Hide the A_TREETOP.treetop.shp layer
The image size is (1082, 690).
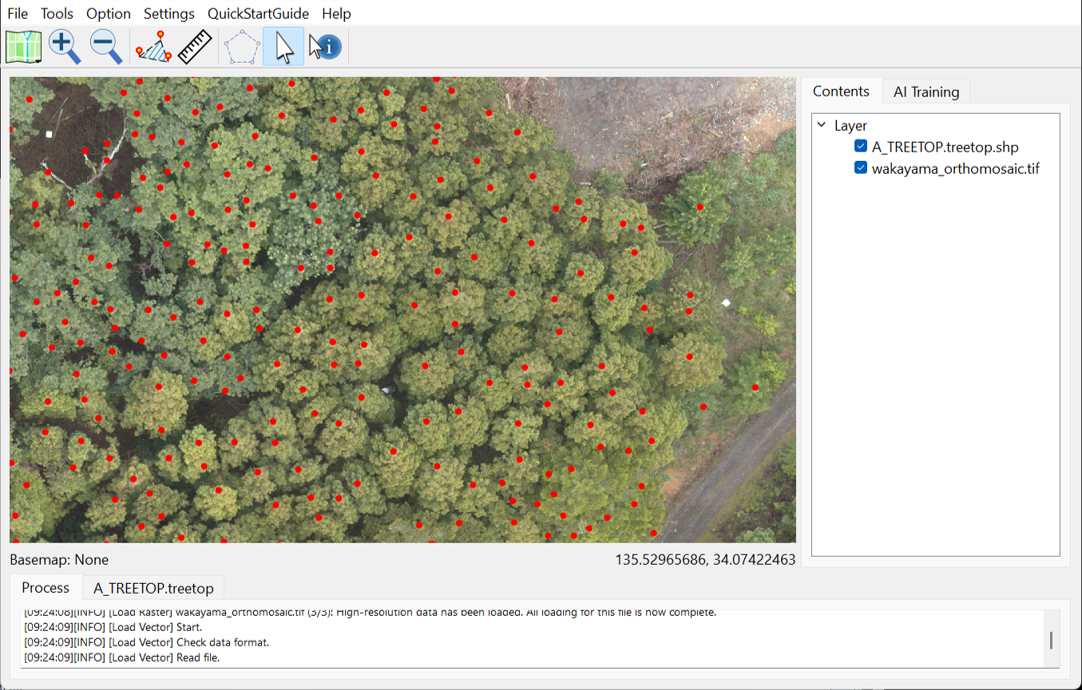coord(860,146)
